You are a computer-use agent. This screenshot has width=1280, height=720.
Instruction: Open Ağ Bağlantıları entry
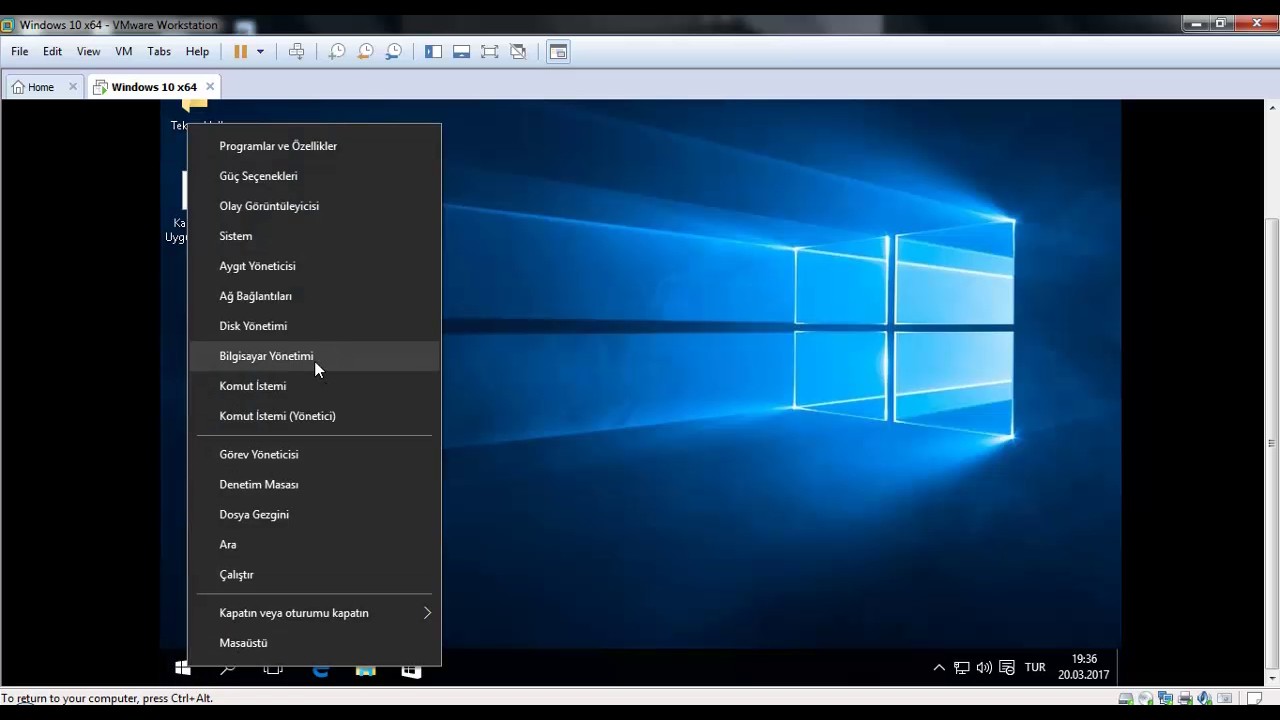[x=314, y=296]
